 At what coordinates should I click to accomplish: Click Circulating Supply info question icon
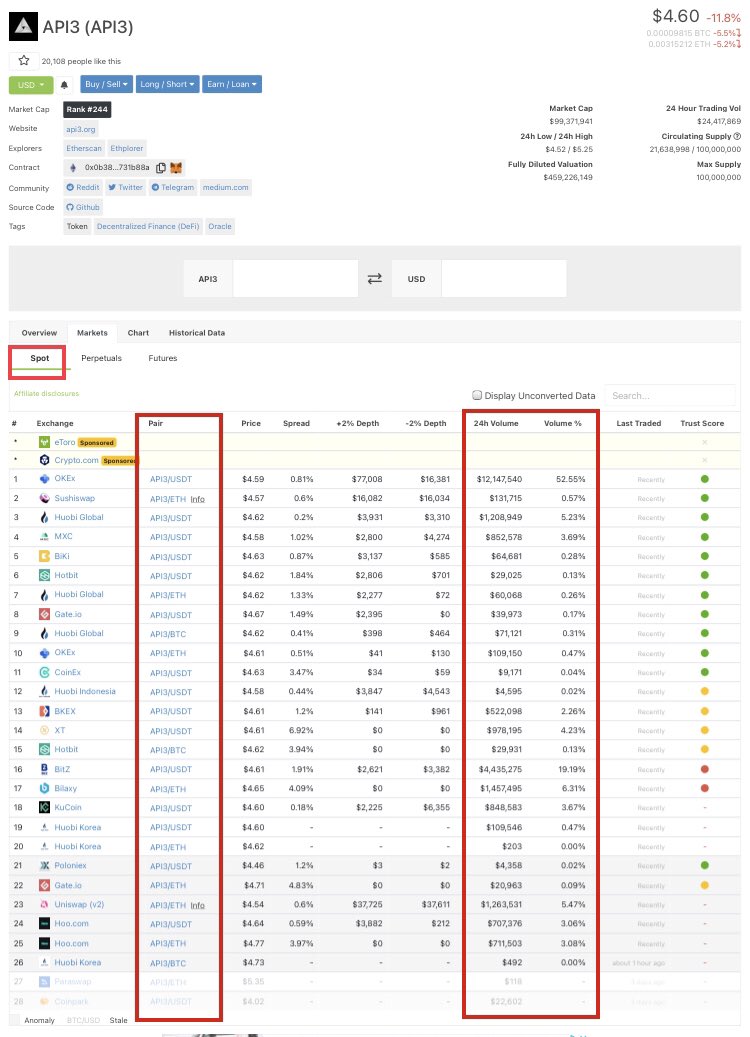point(737,136)
